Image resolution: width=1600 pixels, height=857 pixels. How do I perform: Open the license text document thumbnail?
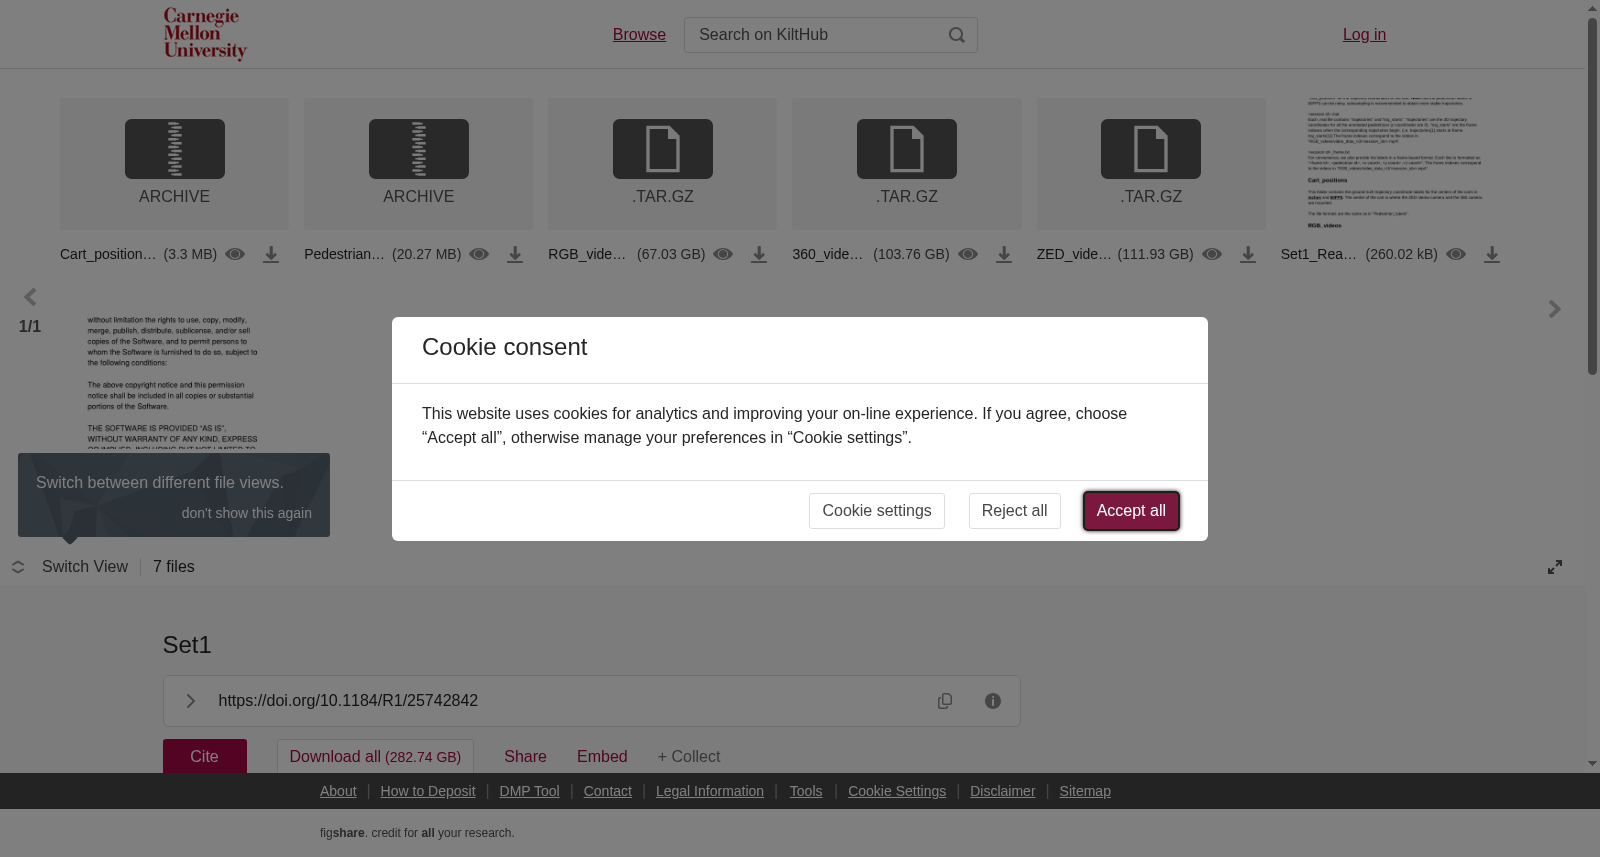tap(174, 382)
